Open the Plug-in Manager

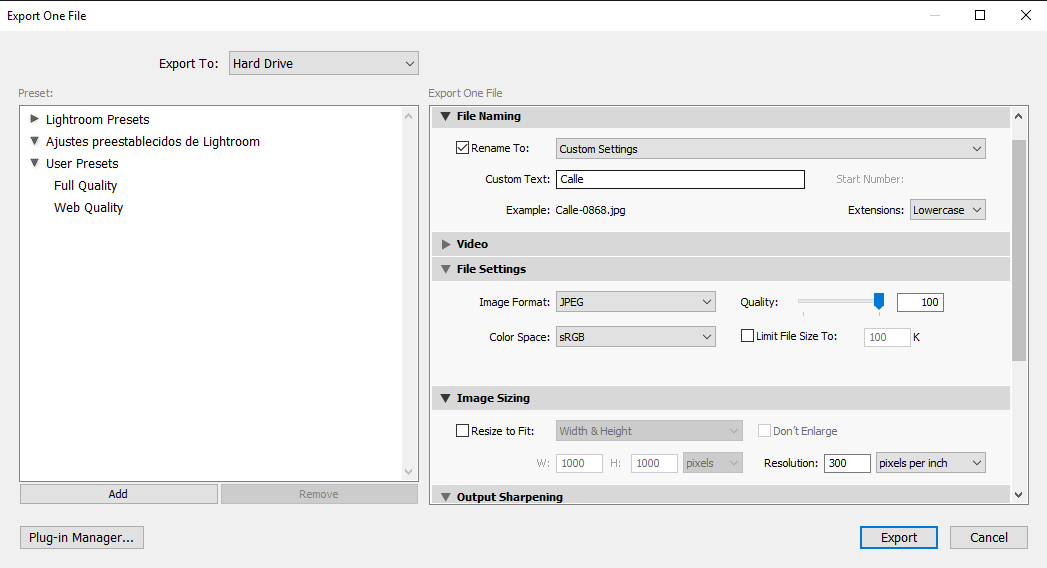tap(81, 537)
